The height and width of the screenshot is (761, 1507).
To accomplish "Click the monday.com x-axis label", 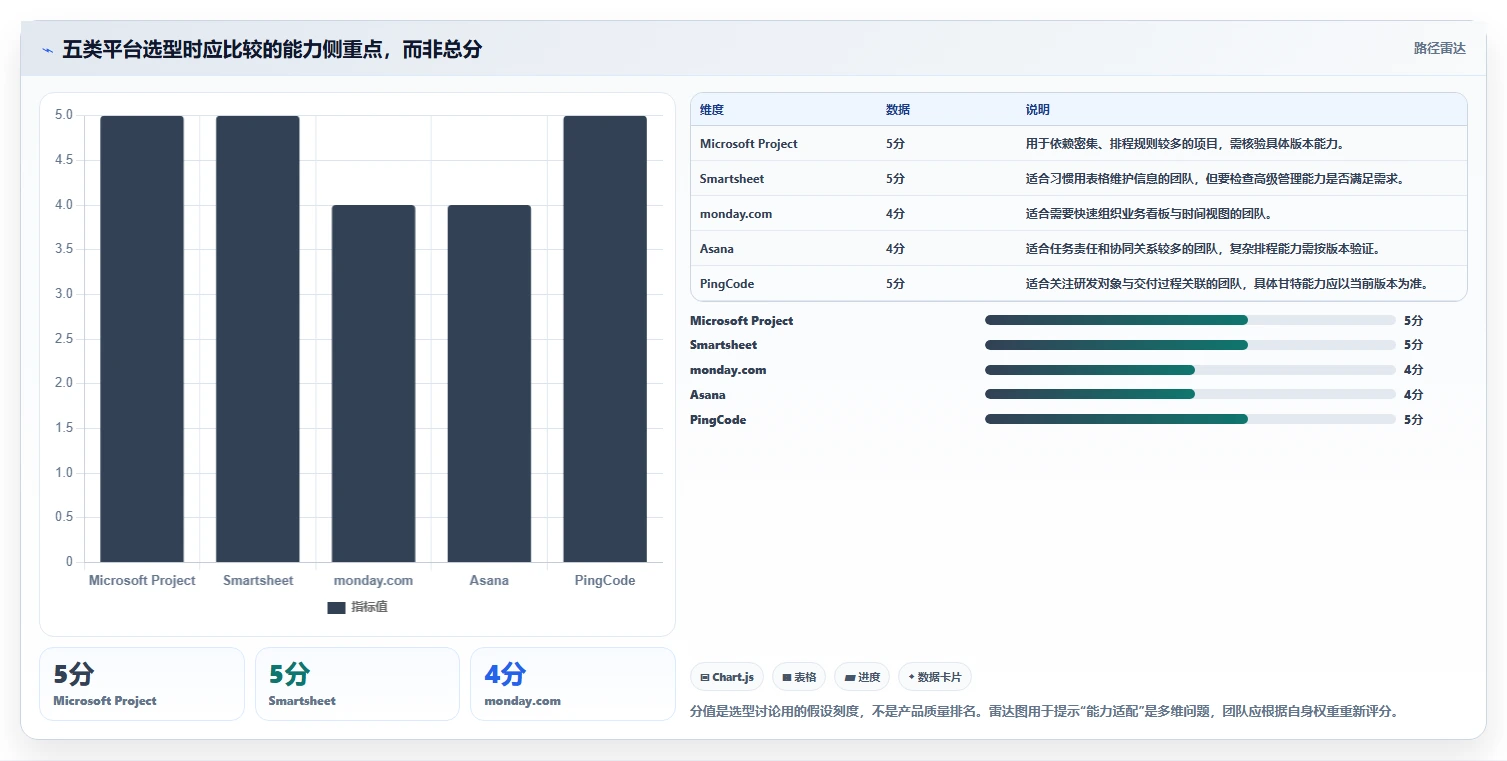I will [x=373, y=580].
